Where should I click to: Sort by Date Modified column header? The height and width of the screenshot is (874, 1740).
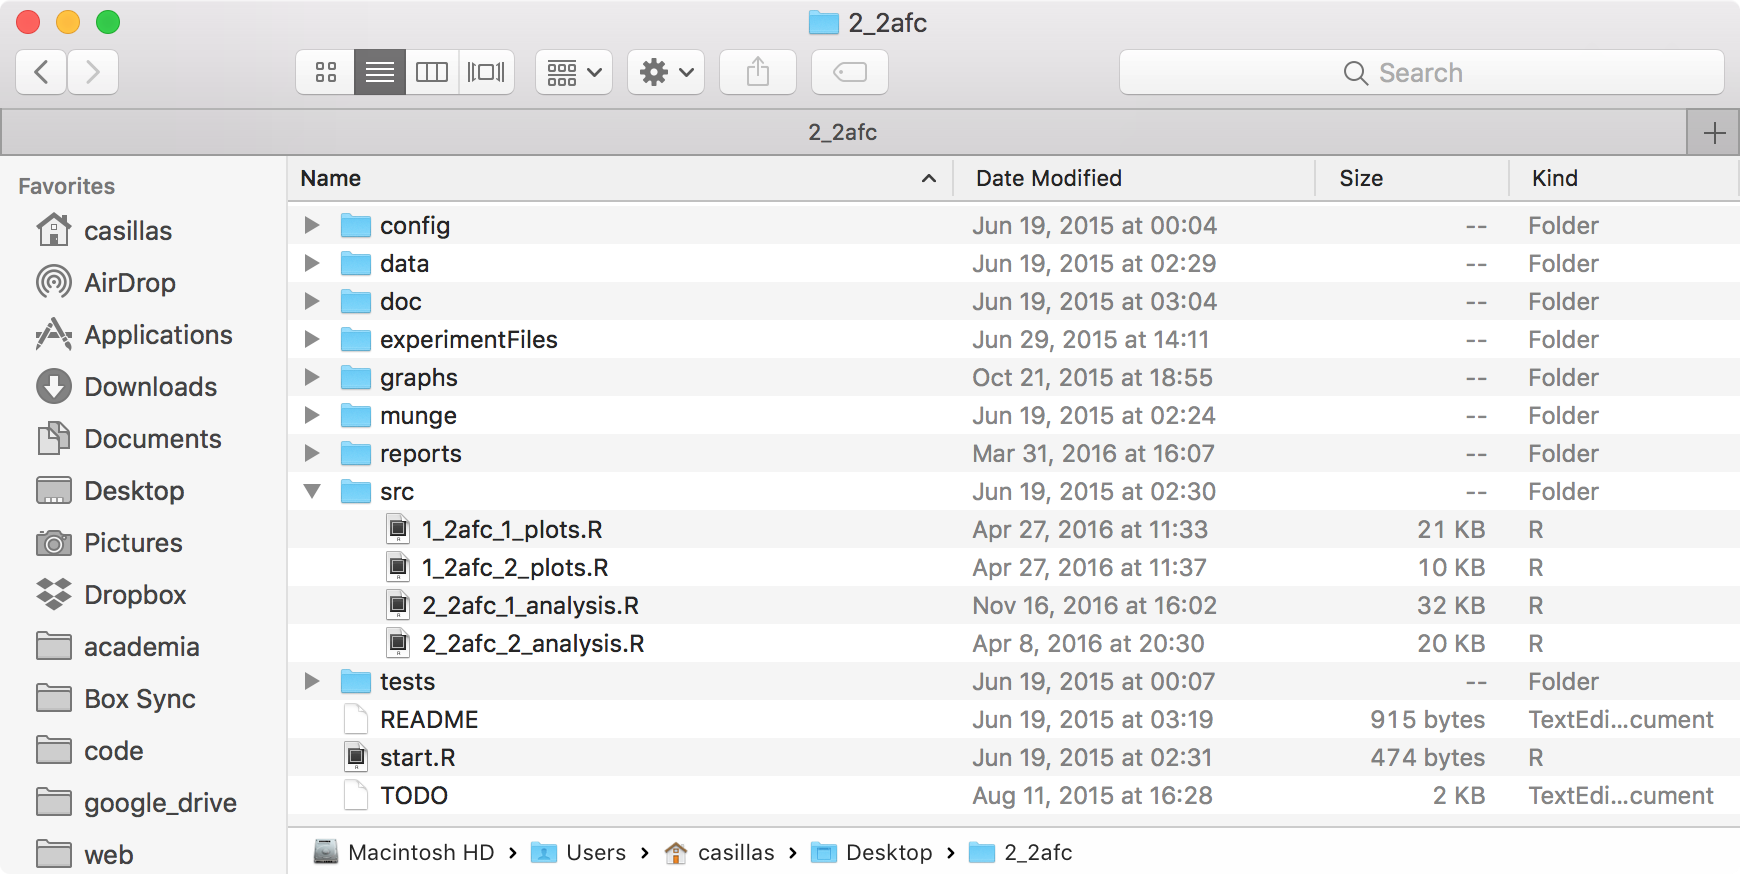(x=1049, y=178)
